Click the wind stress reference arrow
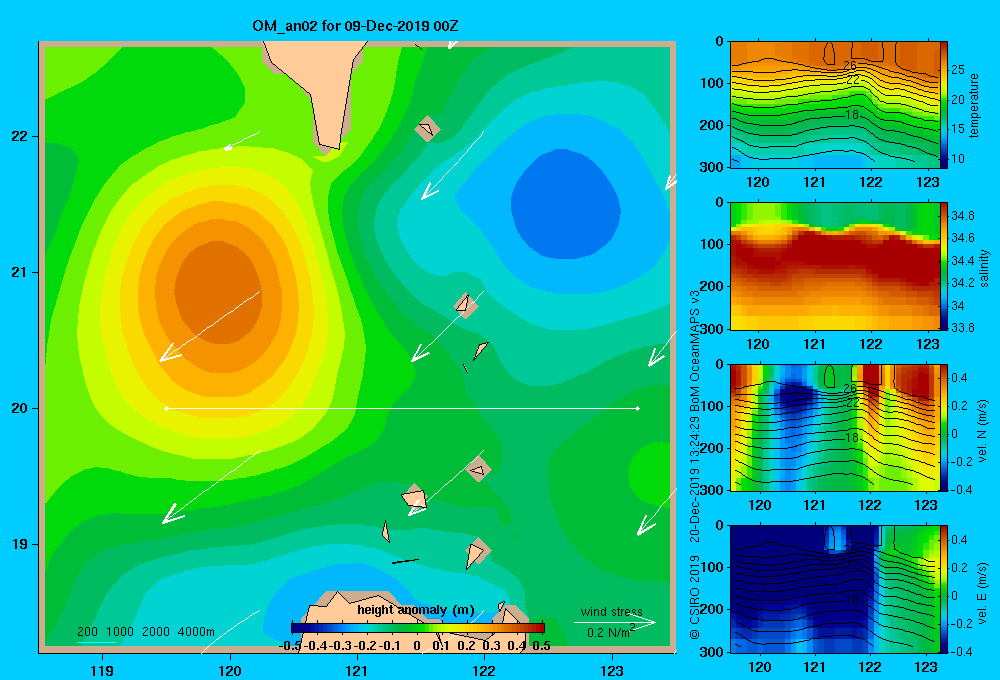Screen dimensions: 1000x680 point(615,623)
